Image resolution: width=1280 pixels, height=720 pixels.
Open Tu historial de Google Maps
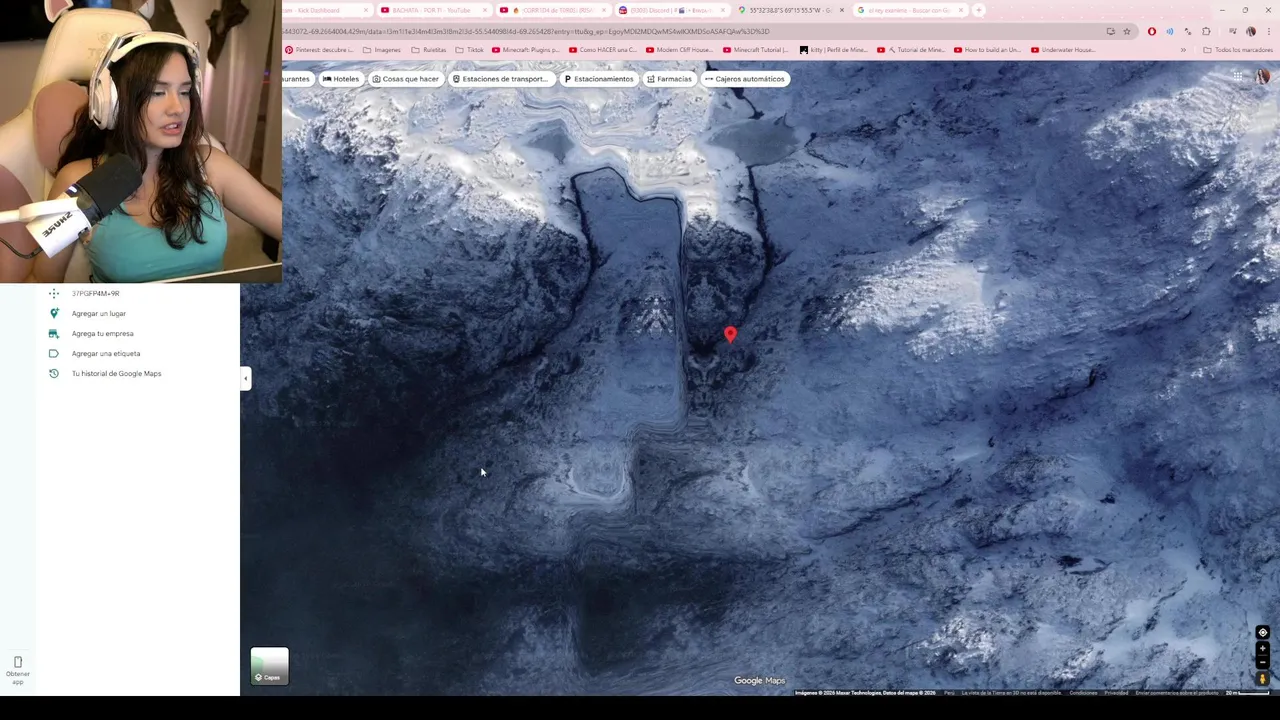point(116,374)
